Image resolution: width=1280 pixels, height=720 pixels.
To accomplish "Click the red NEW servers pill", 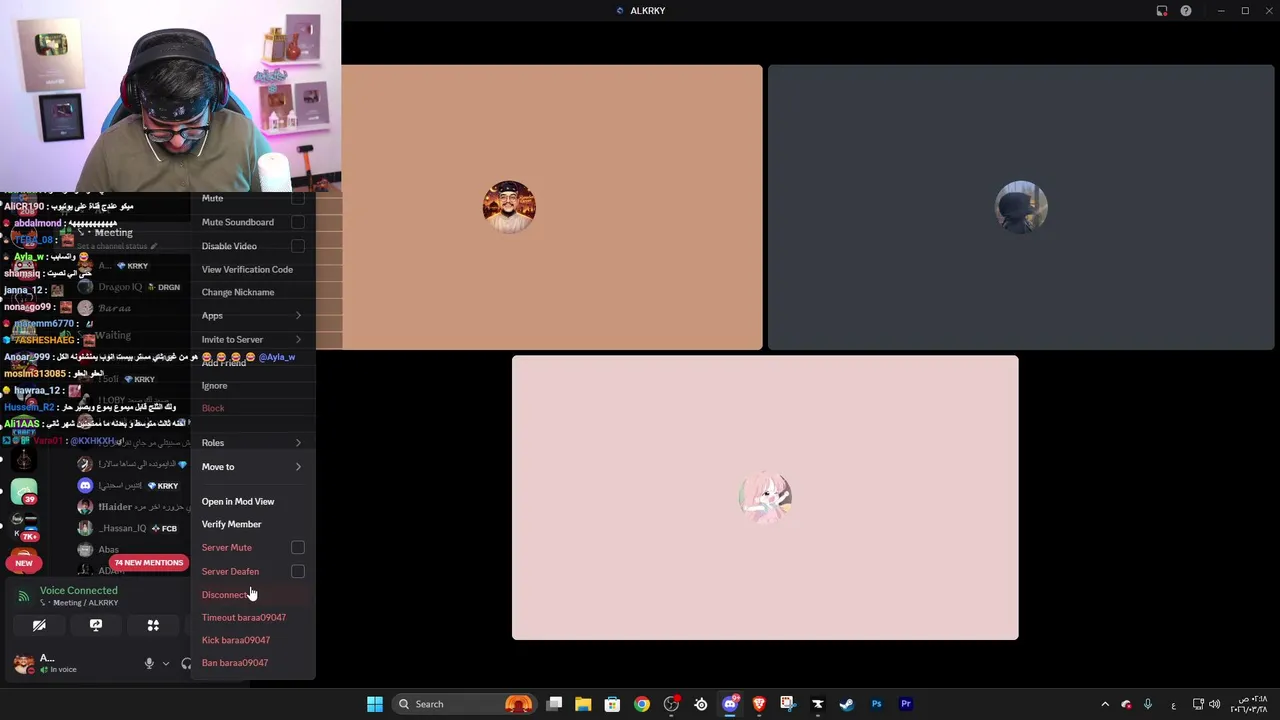I will (24, 563).
